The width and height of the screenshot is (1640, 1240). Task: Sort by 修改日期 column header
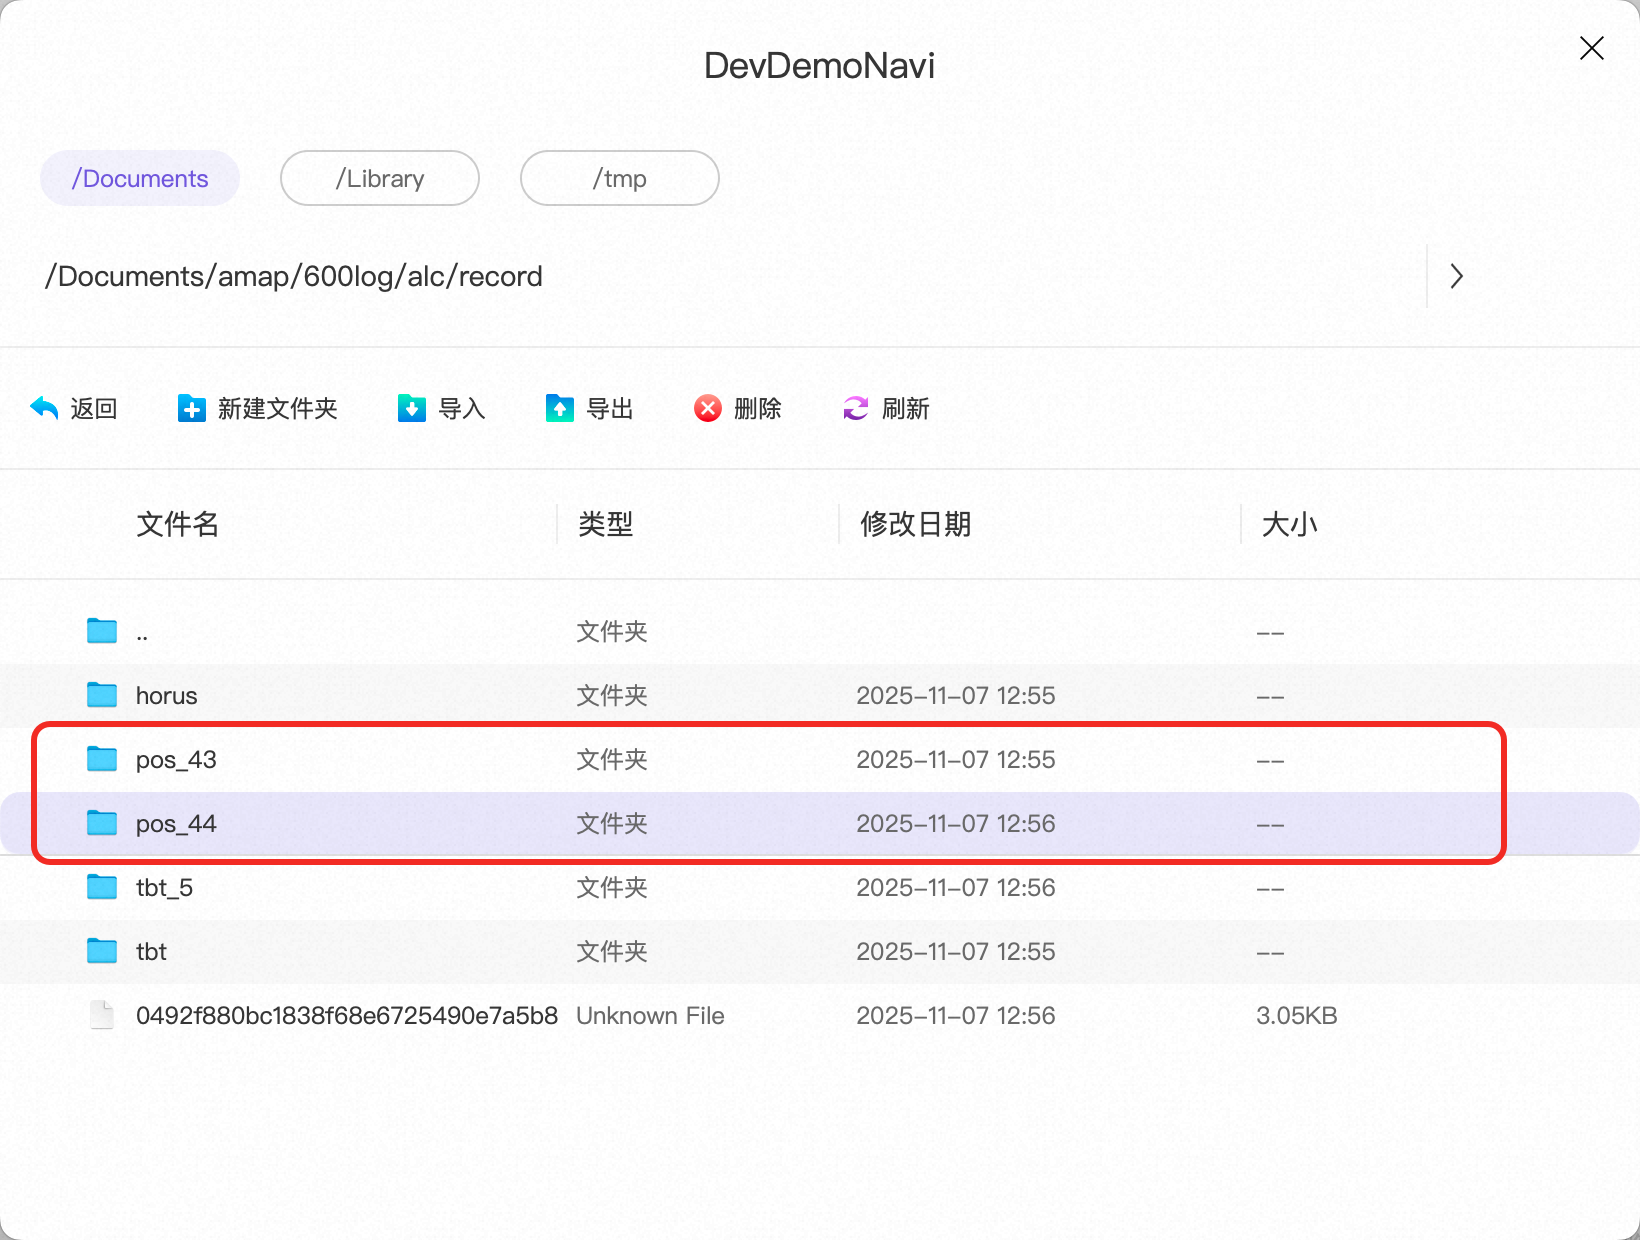pos(916,524)
